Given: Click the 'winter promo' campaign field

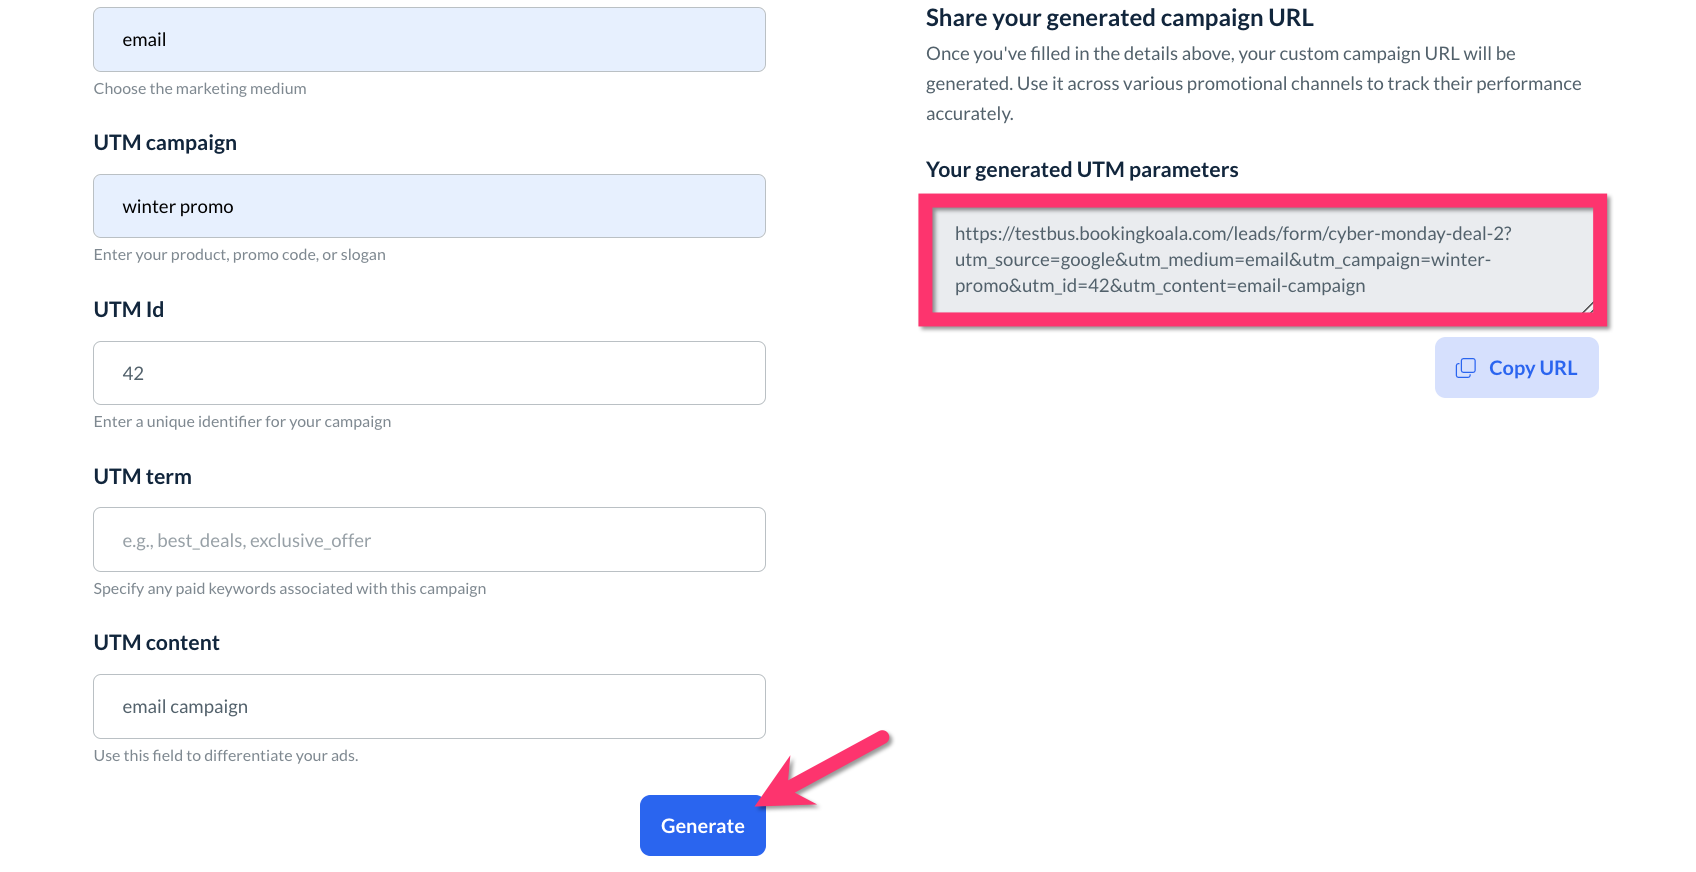Looking at the screenshot, I should click(x=429, y=206).
